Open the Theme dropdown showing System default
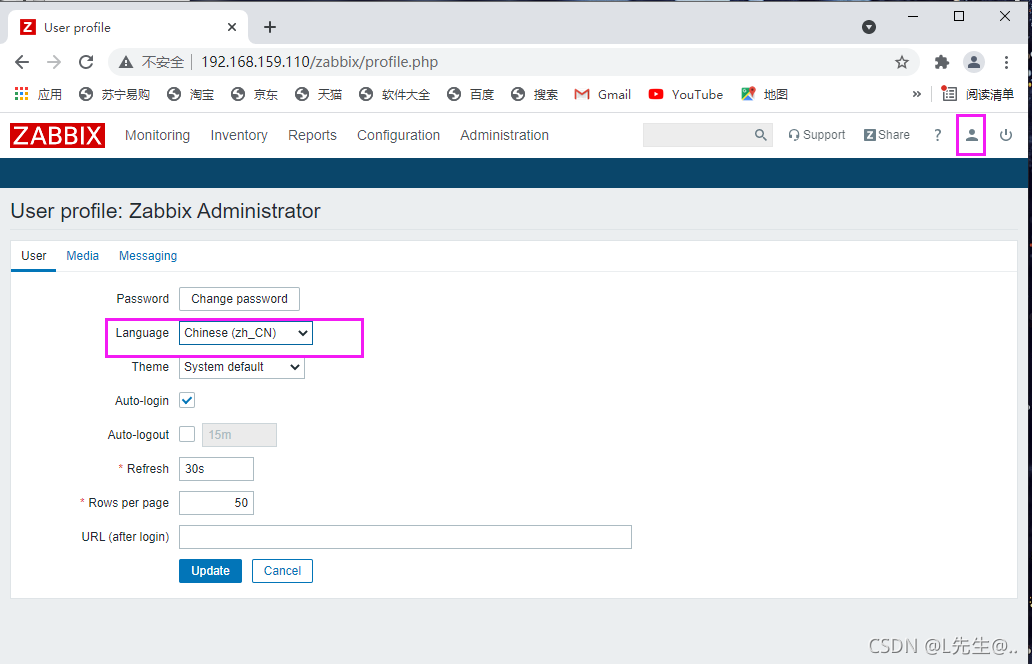This screenshot has height=664, width=1032. point(242,367)
